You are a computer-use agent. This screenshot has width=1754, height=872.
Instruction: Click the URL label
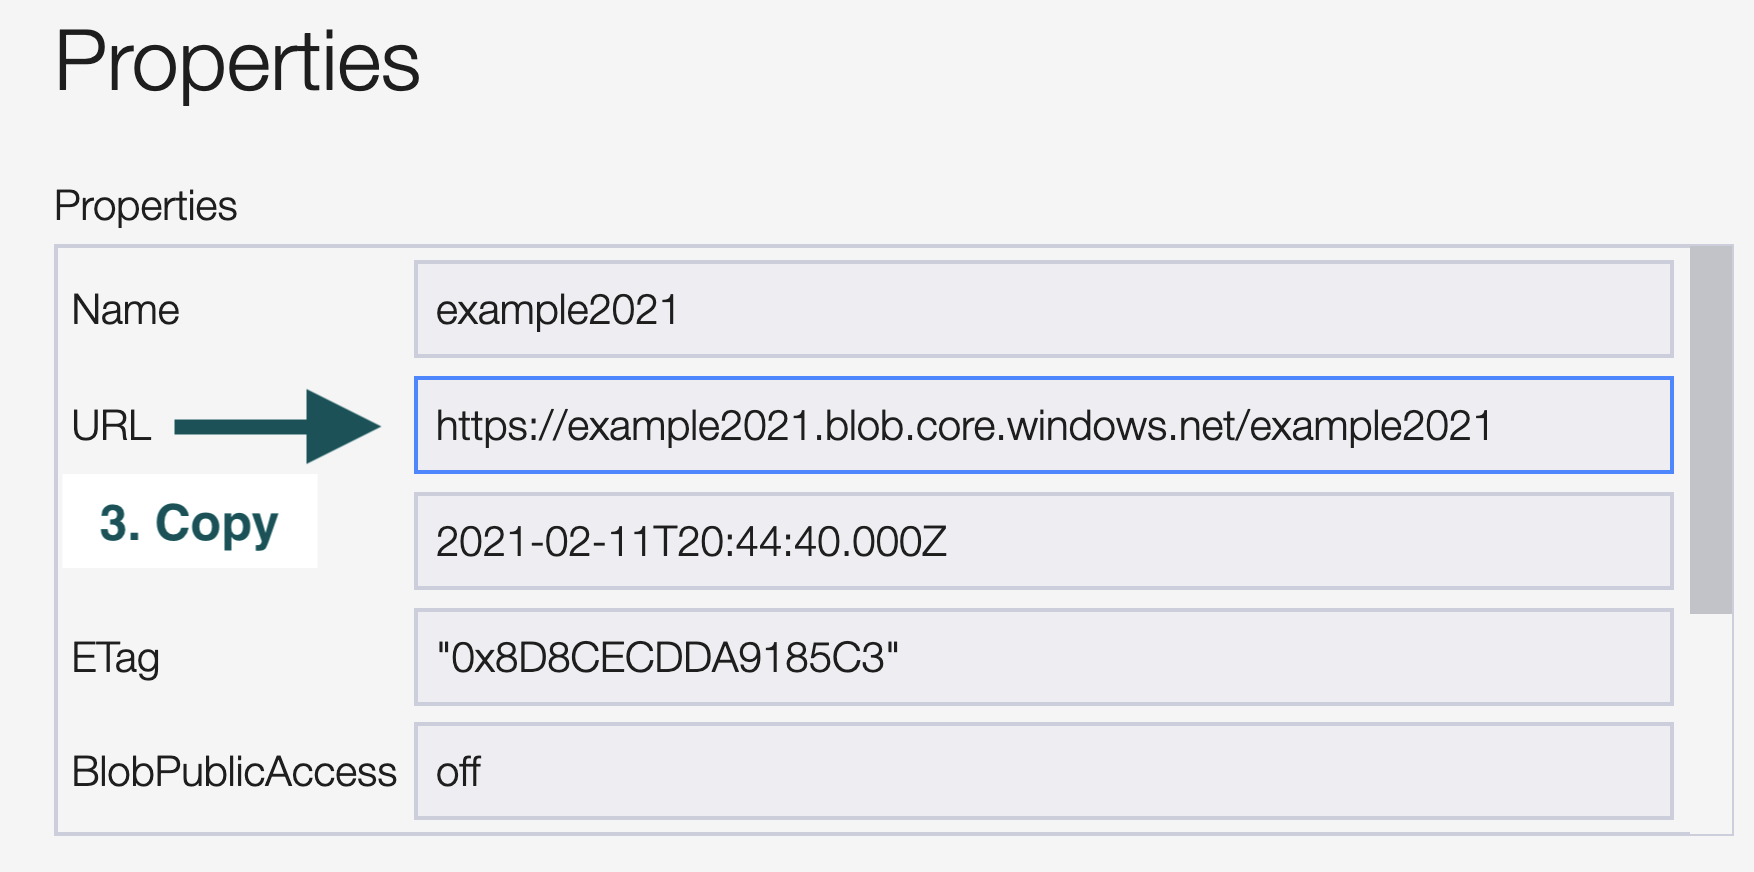pos(111,426)
